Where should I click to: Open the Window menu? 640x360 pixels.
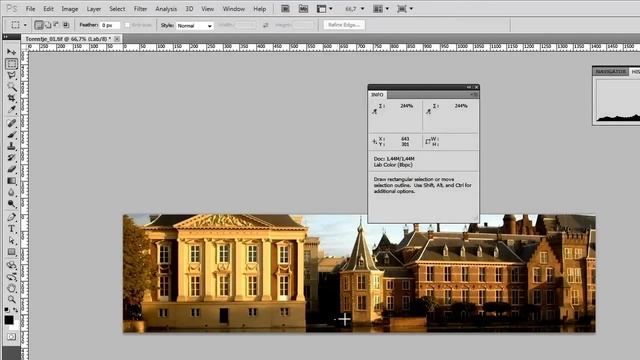pos(233,9)
